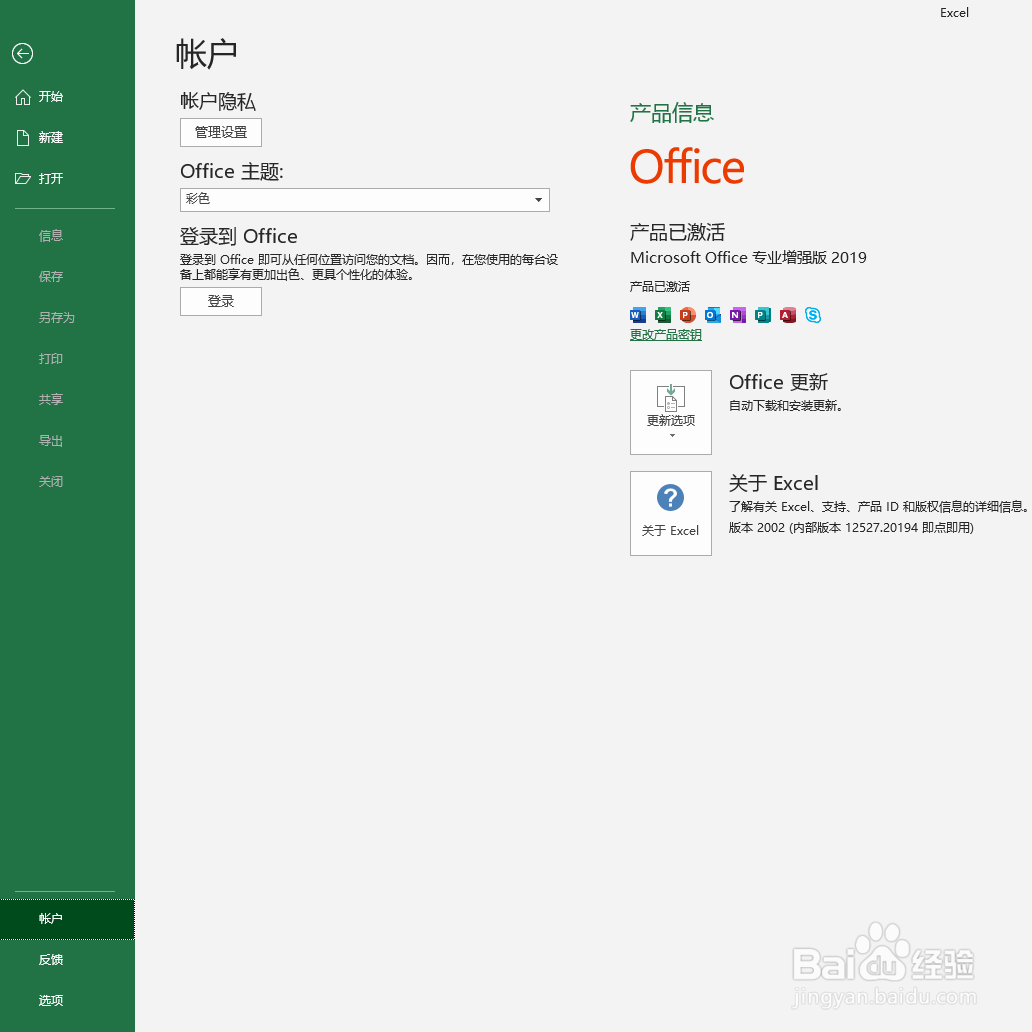The height and width of the screenshot is (1032, 1032).
Task: Click the version text 版本 2002
Action: (x=851, y=528)
